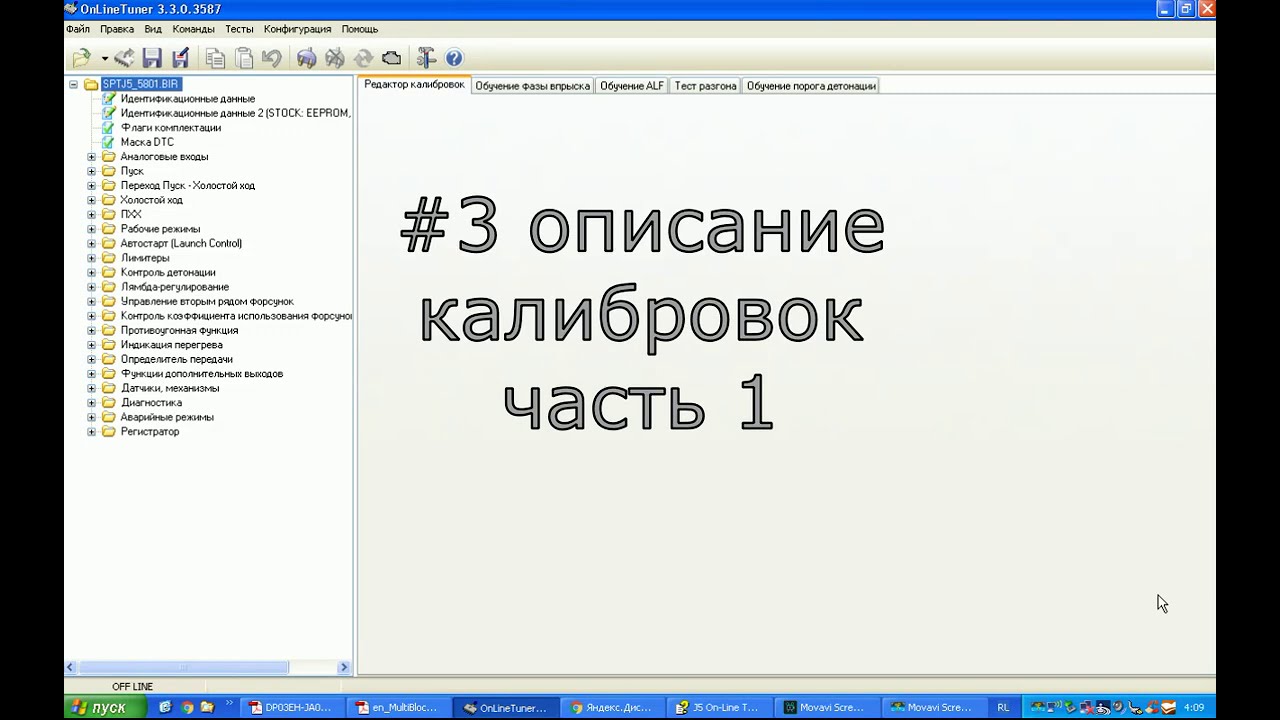Image resolution: width=1280 pixels, height=720 pixels.
Task: Click tree panel scroll left arrow
Action: click(x=72, y=667)
